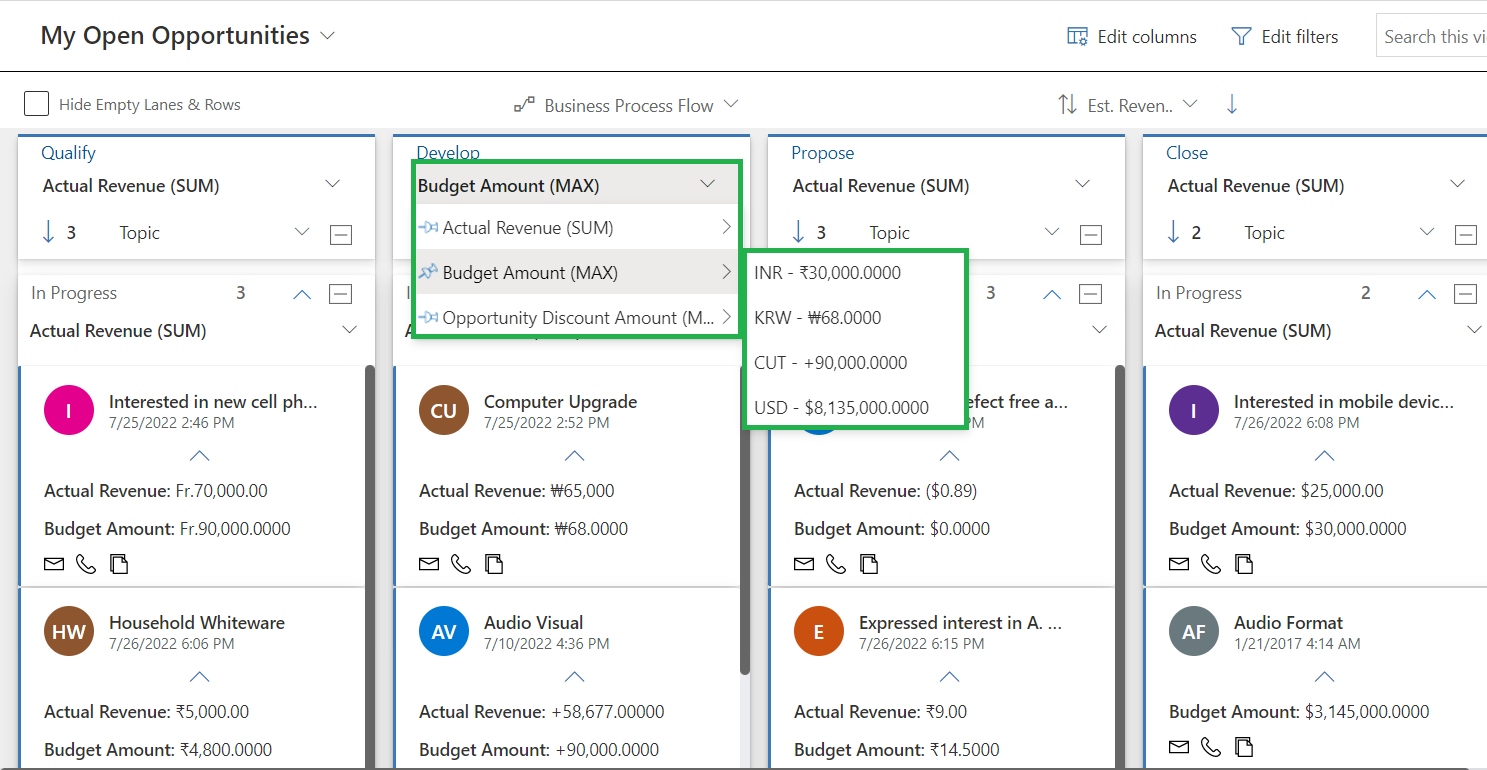Viewport: 1487px width, 770px height.
Task: Click the CU avatar on Computer Upgrade card
Action: (x=443, y=411)
